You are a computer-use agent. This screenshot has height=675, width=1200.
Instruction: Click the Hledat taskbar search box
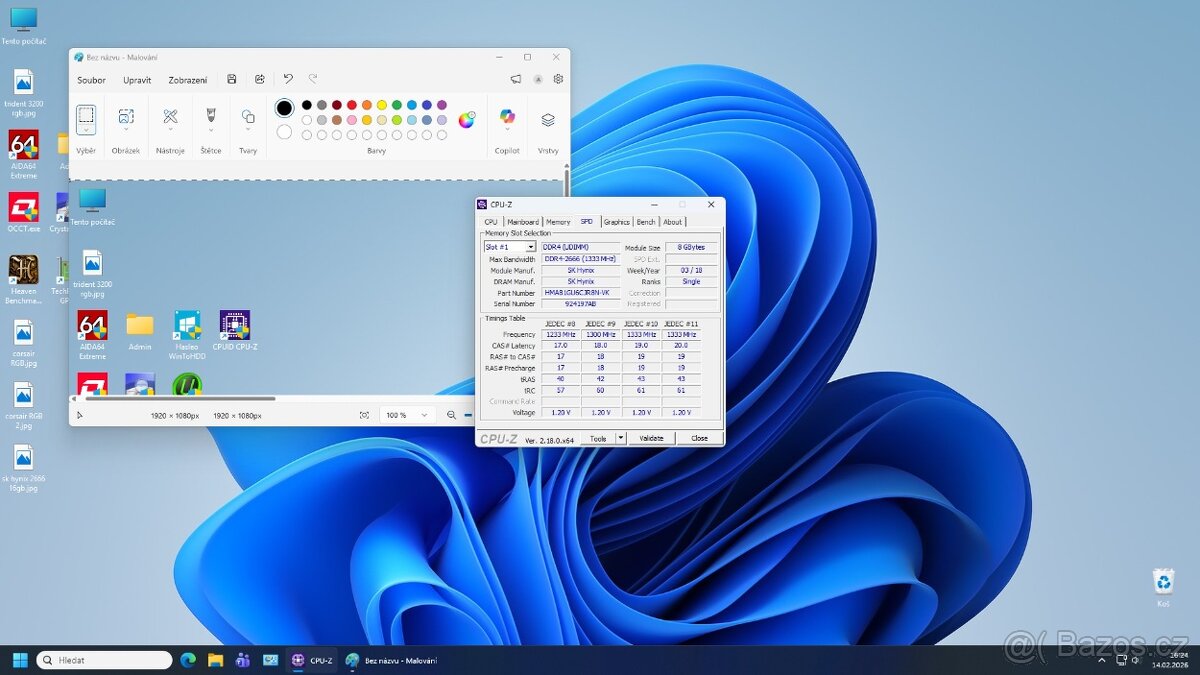(105, 660)
